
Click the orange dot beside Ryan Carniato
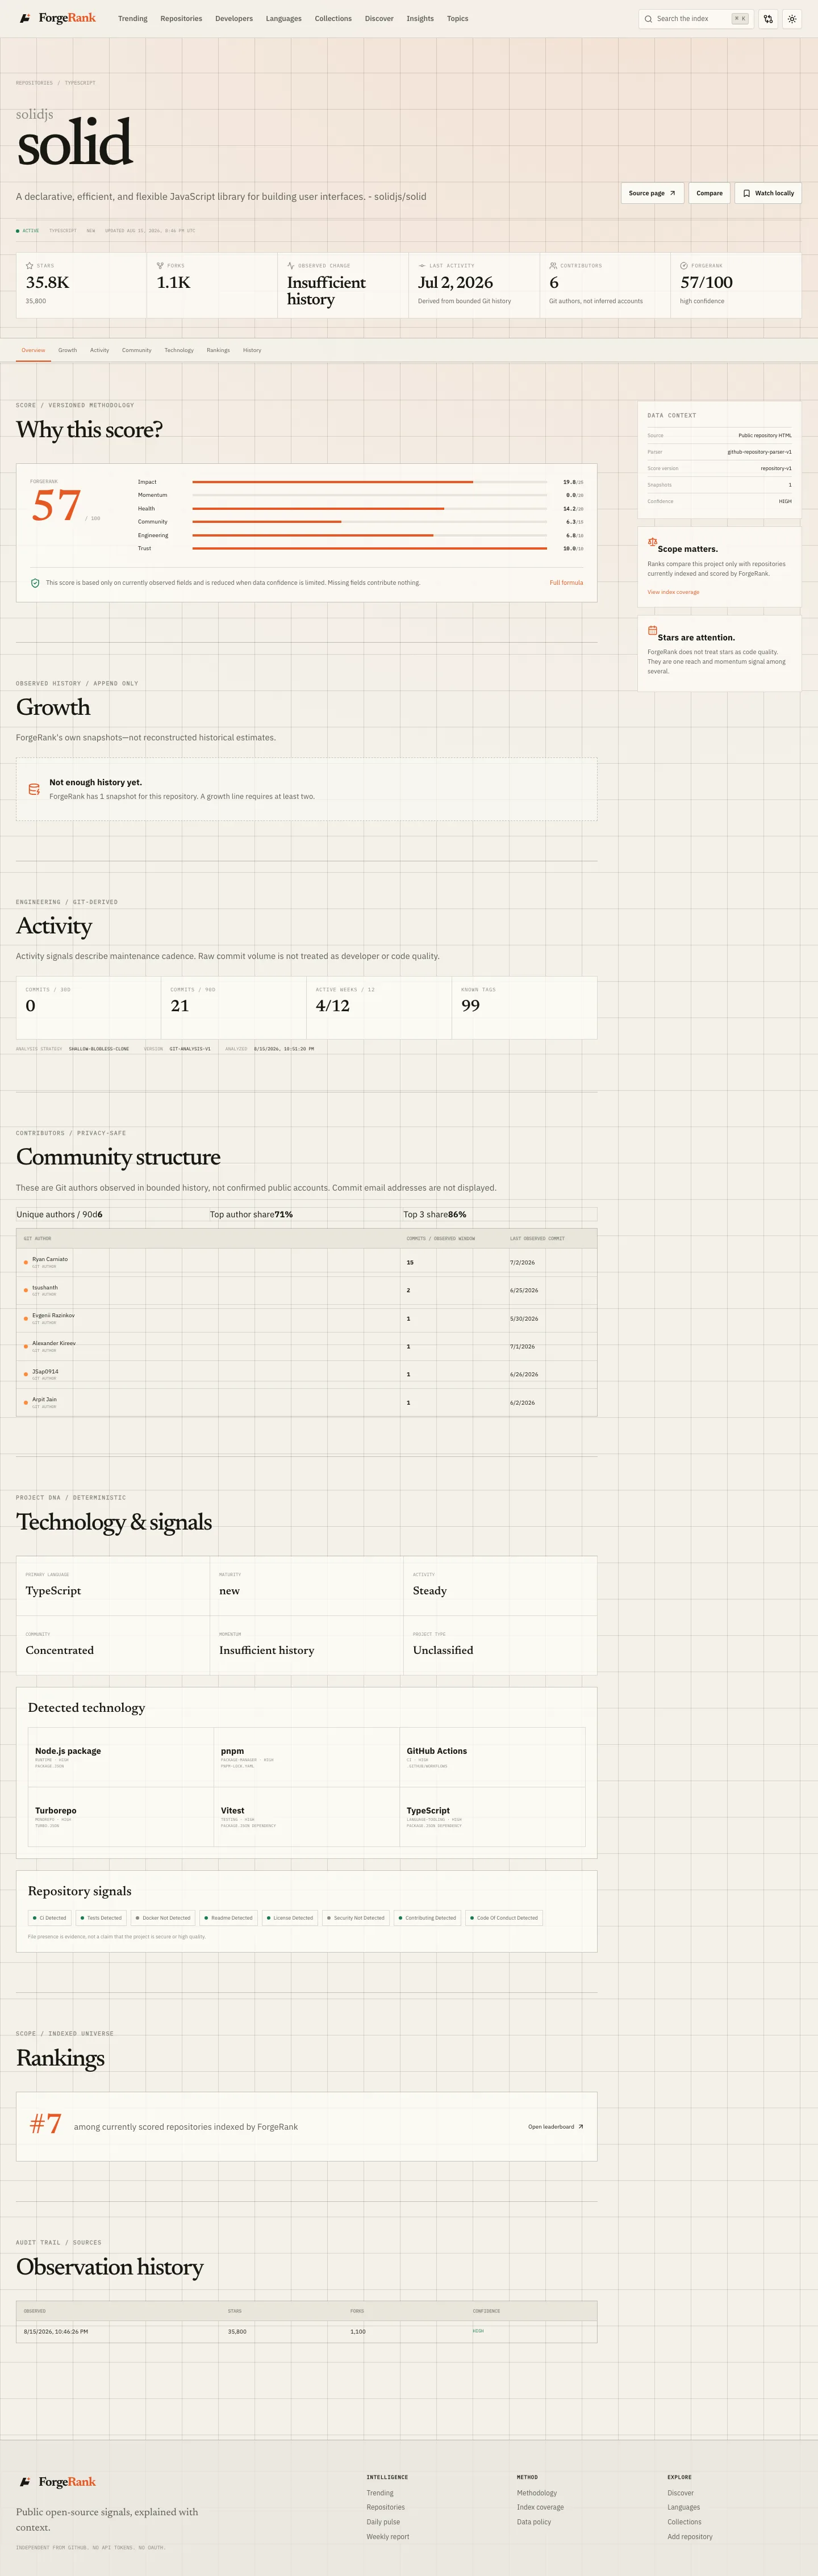click(26, 1262)
